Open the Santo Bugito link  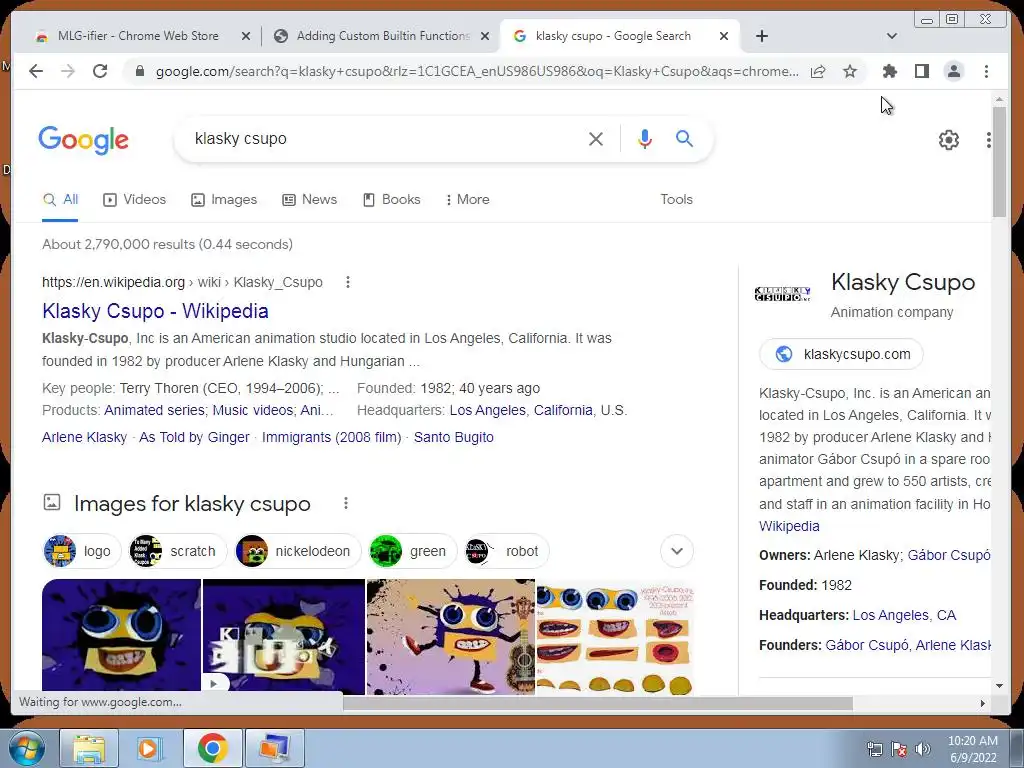453,438
